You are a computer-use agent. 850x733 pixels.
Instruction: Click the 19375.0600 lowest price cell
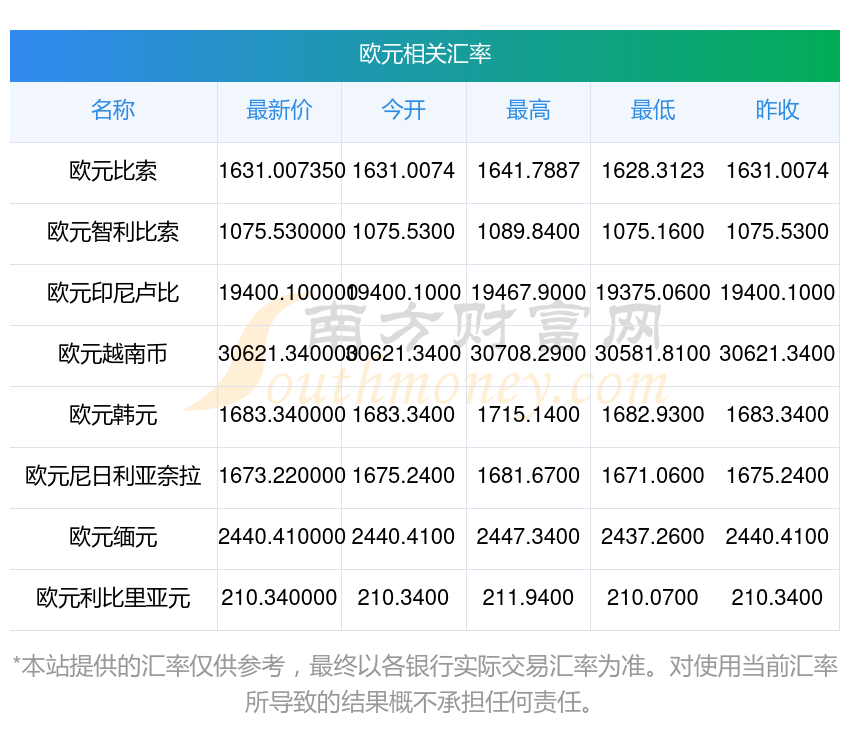point(653,293)
